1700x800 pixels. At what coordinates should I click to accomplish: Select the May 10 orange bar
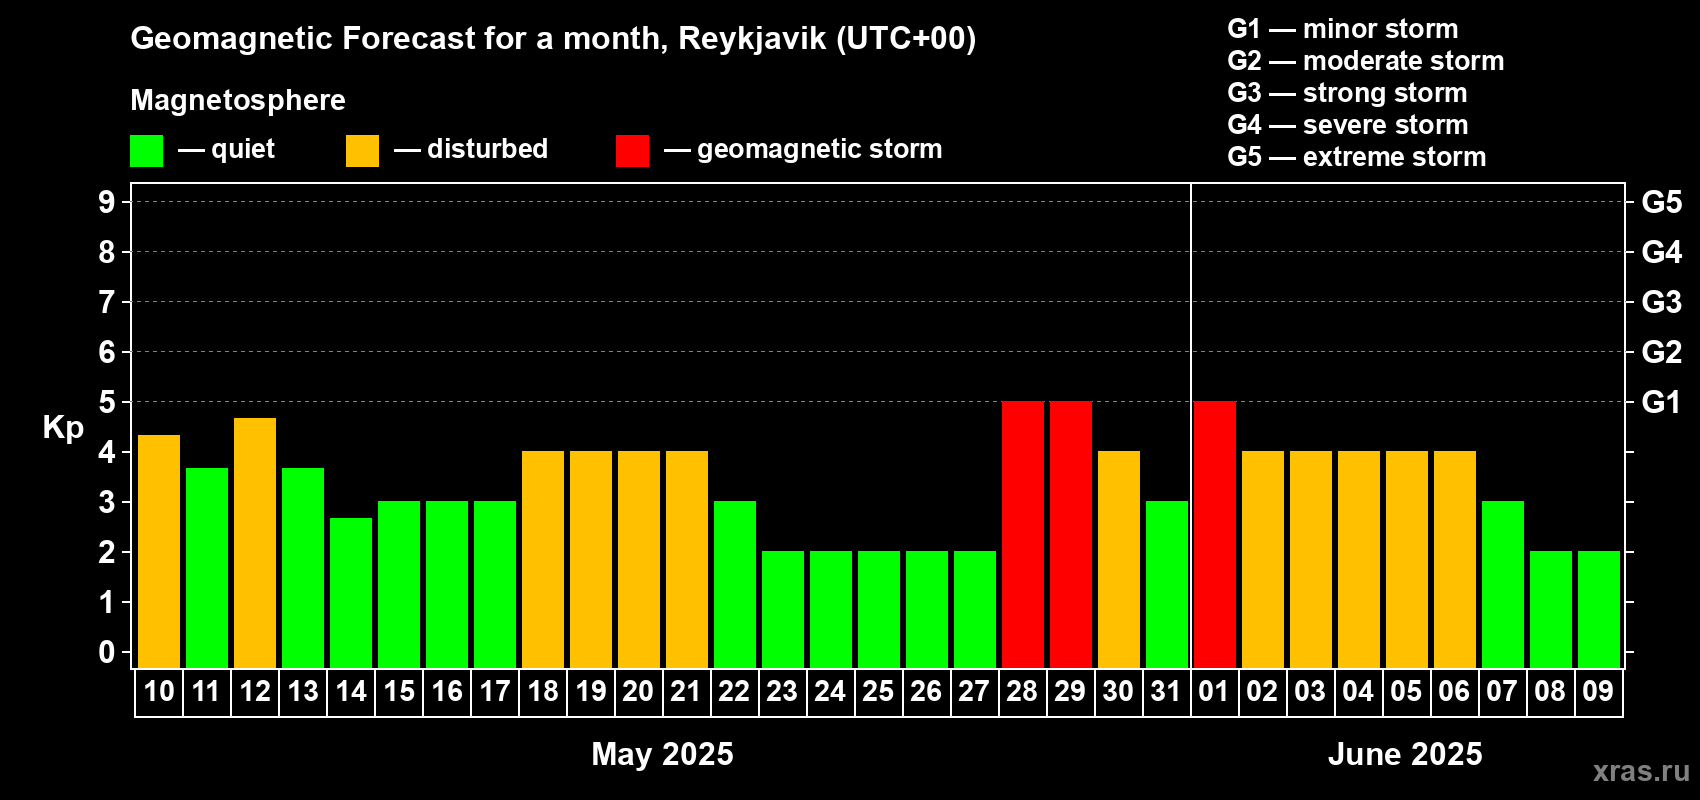click(x=159, y=551)
